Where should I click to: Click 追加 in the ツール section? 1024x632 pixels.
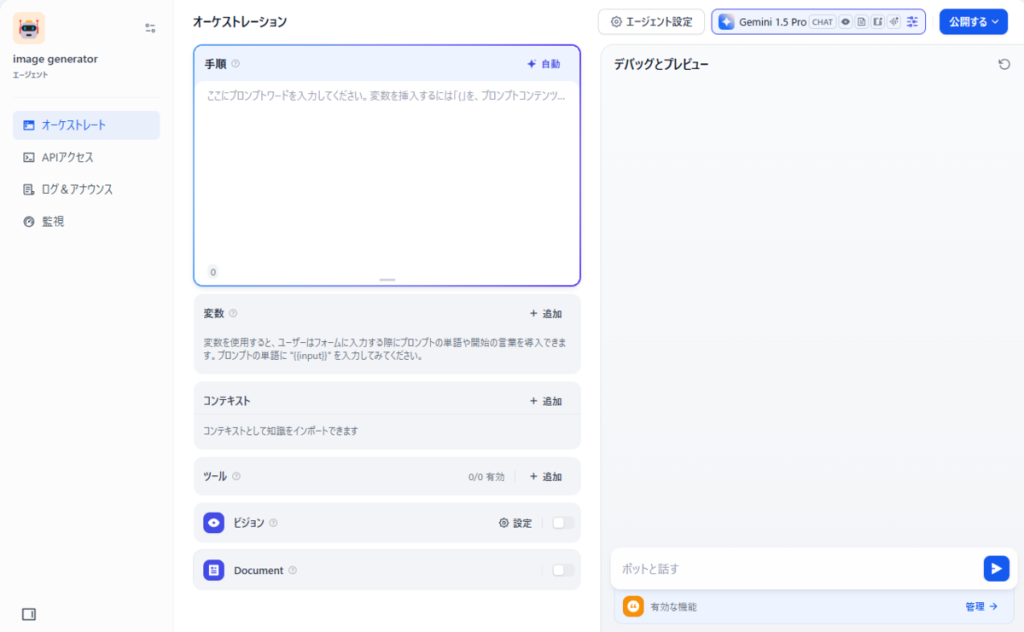click(545, 477)
